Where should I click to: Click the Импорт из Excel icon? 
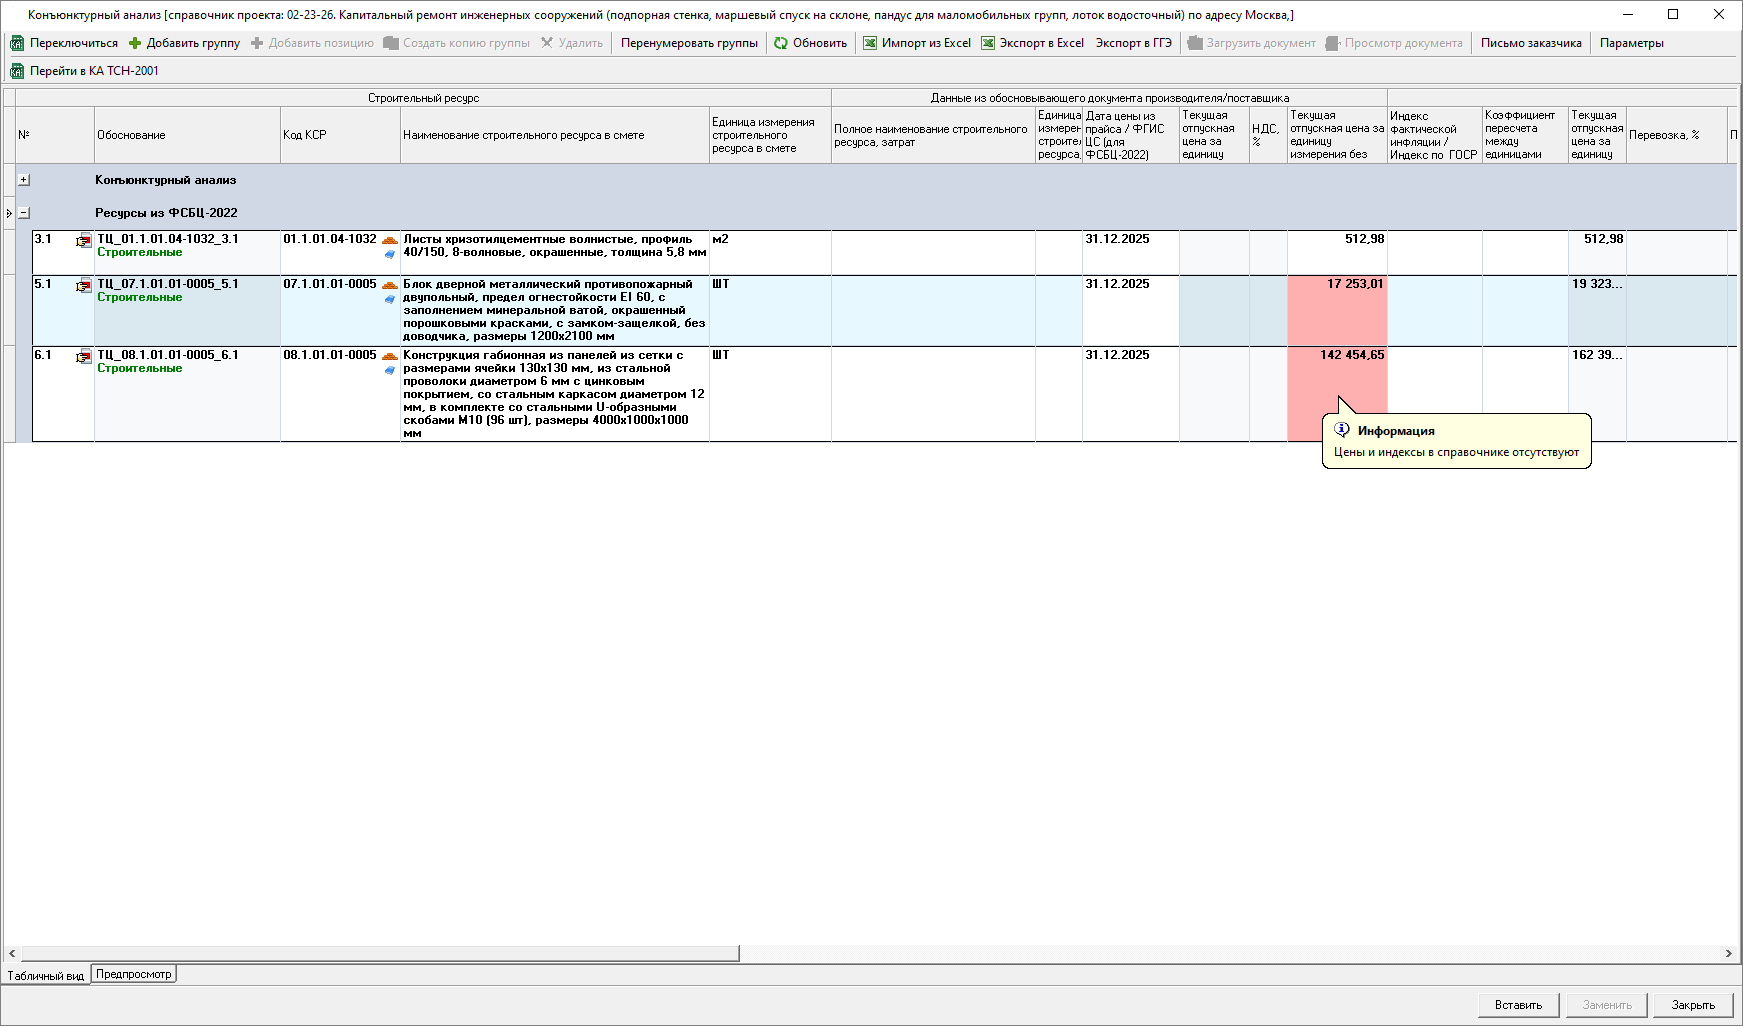click(x=870, y=43)
